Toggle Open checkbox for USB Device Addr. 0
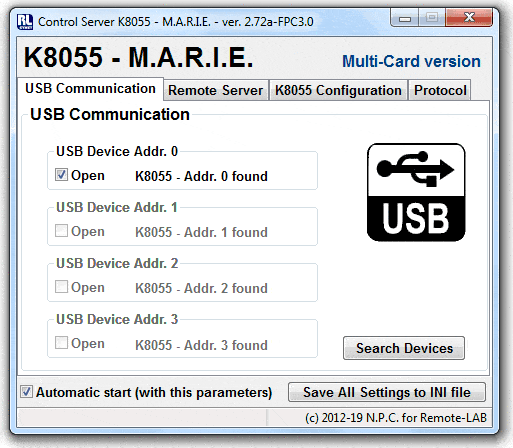 (61, 175)
